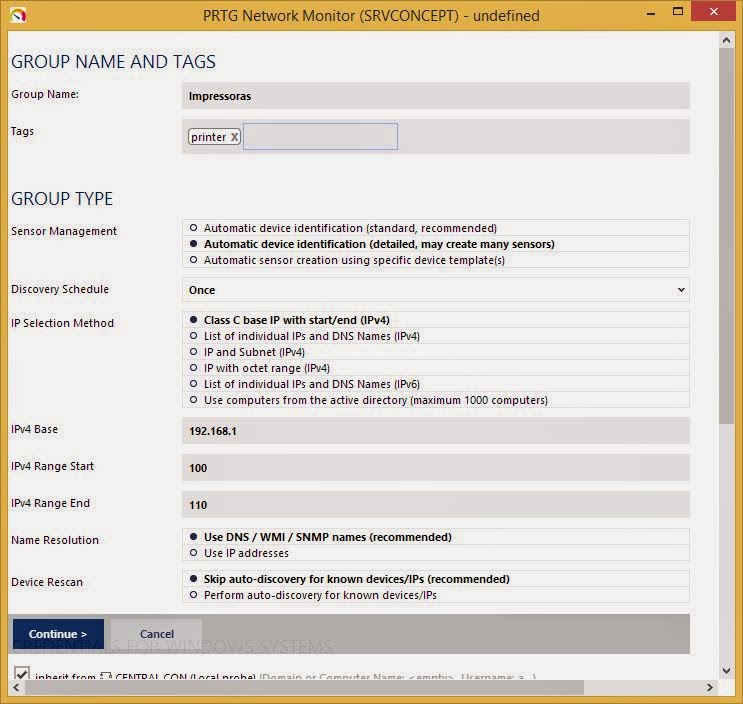Click the GROUP TYPE heading
Screen dimensions: 743x704
point(62,199)
